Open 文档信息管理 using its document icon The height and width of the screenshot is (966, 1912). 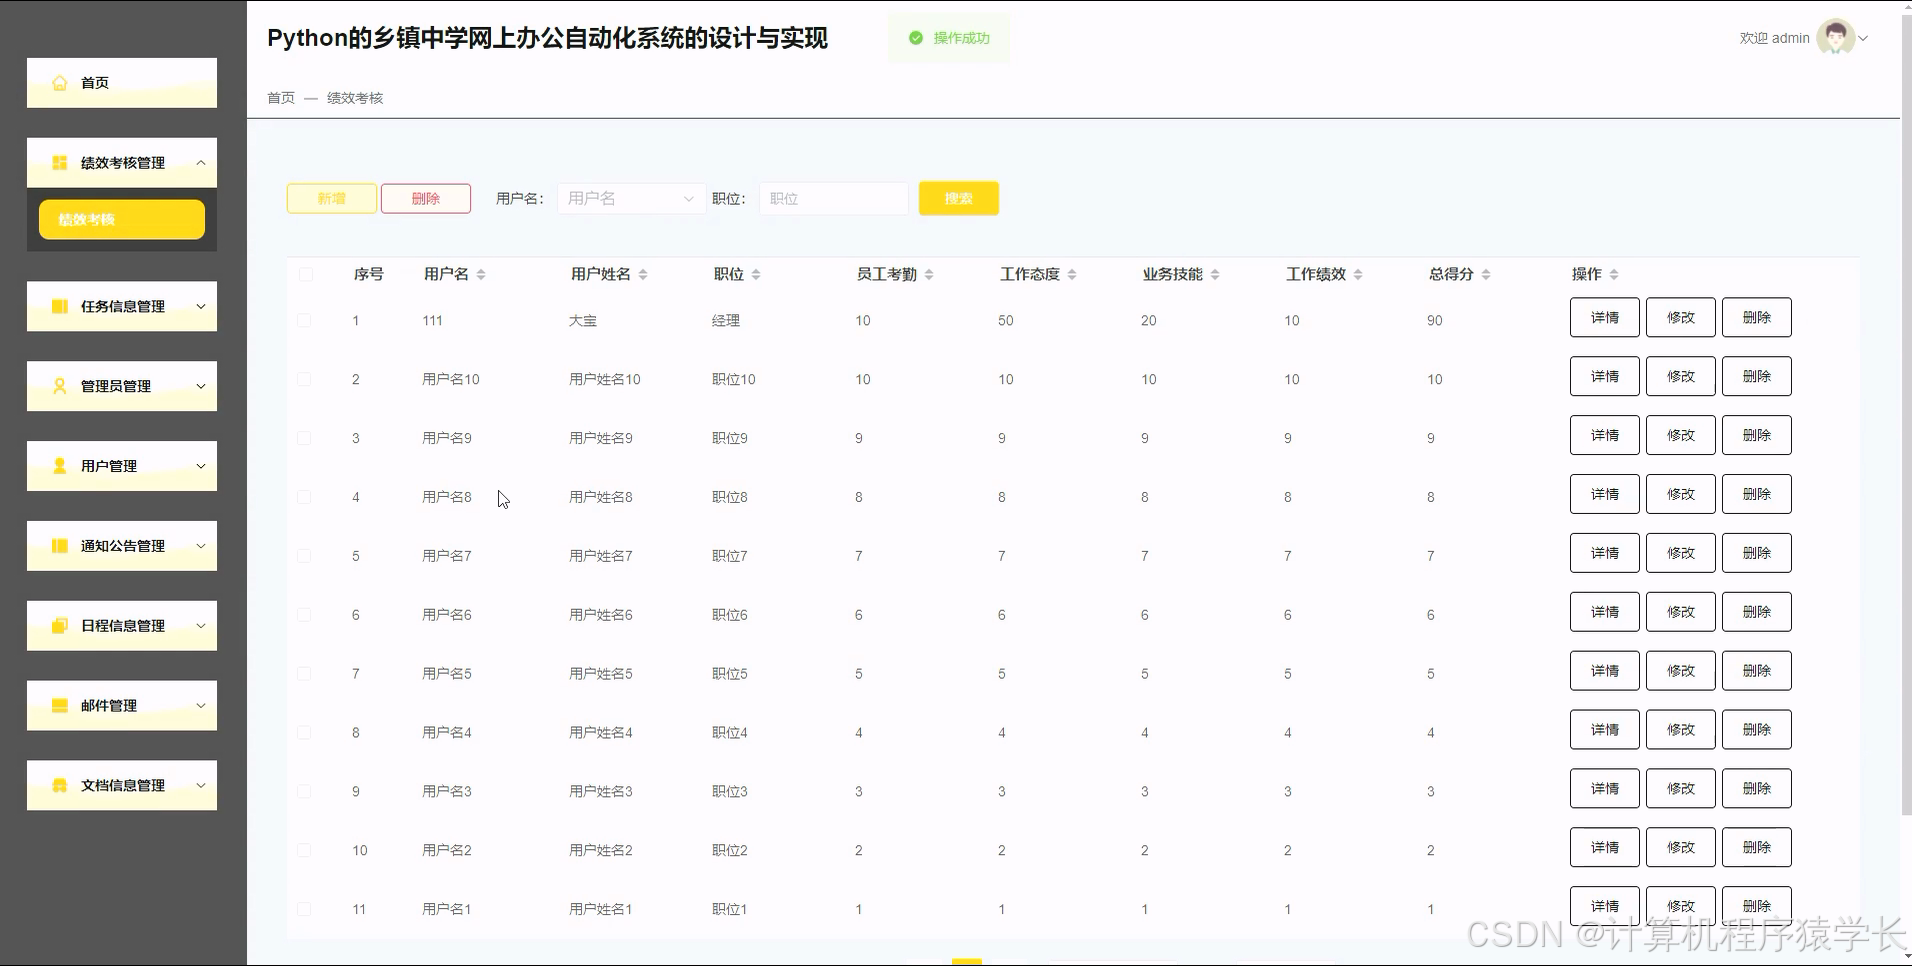58,785
